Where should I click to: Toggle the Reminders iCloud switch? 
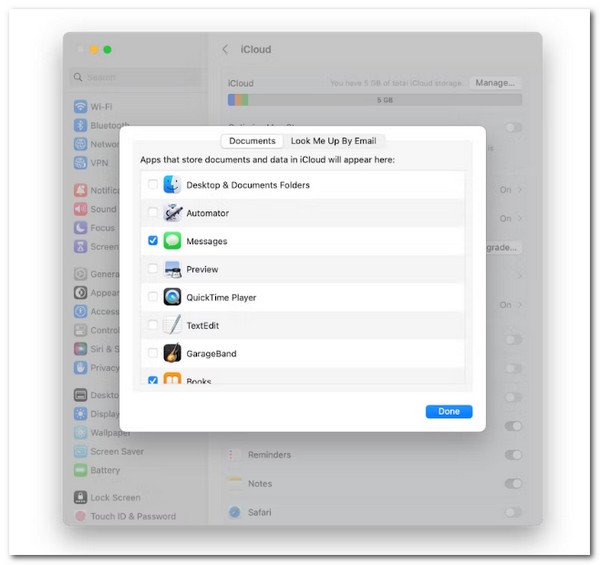513,455
